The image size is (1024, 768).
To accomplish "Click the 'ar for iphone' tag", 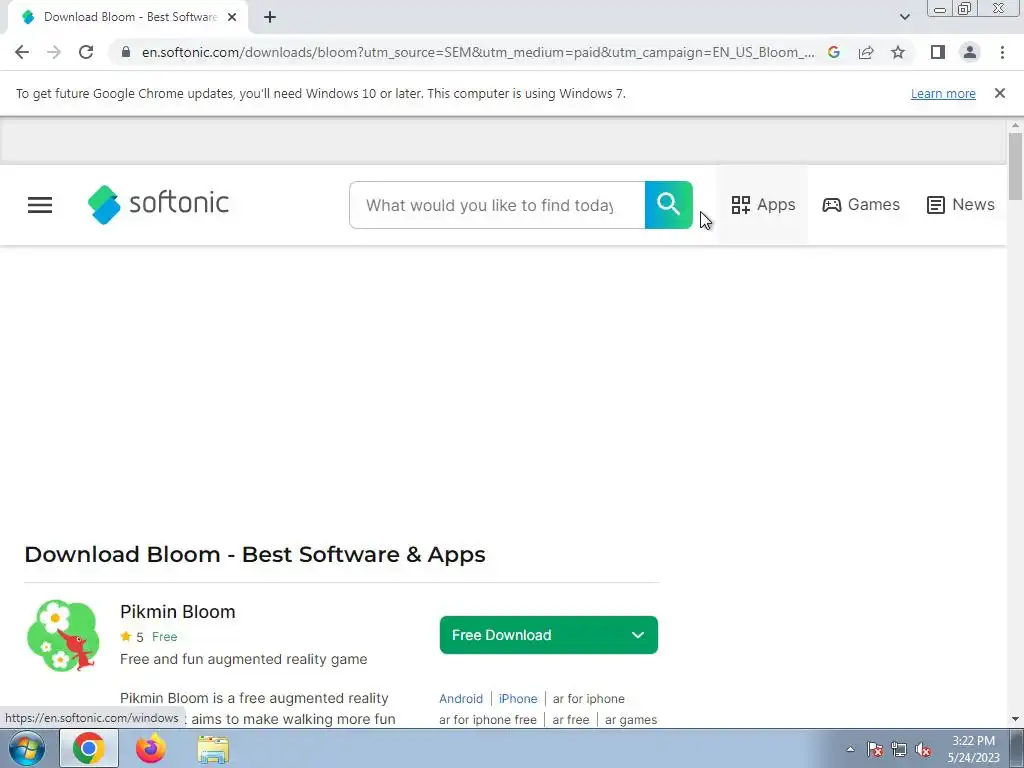I will coord(588,699).
